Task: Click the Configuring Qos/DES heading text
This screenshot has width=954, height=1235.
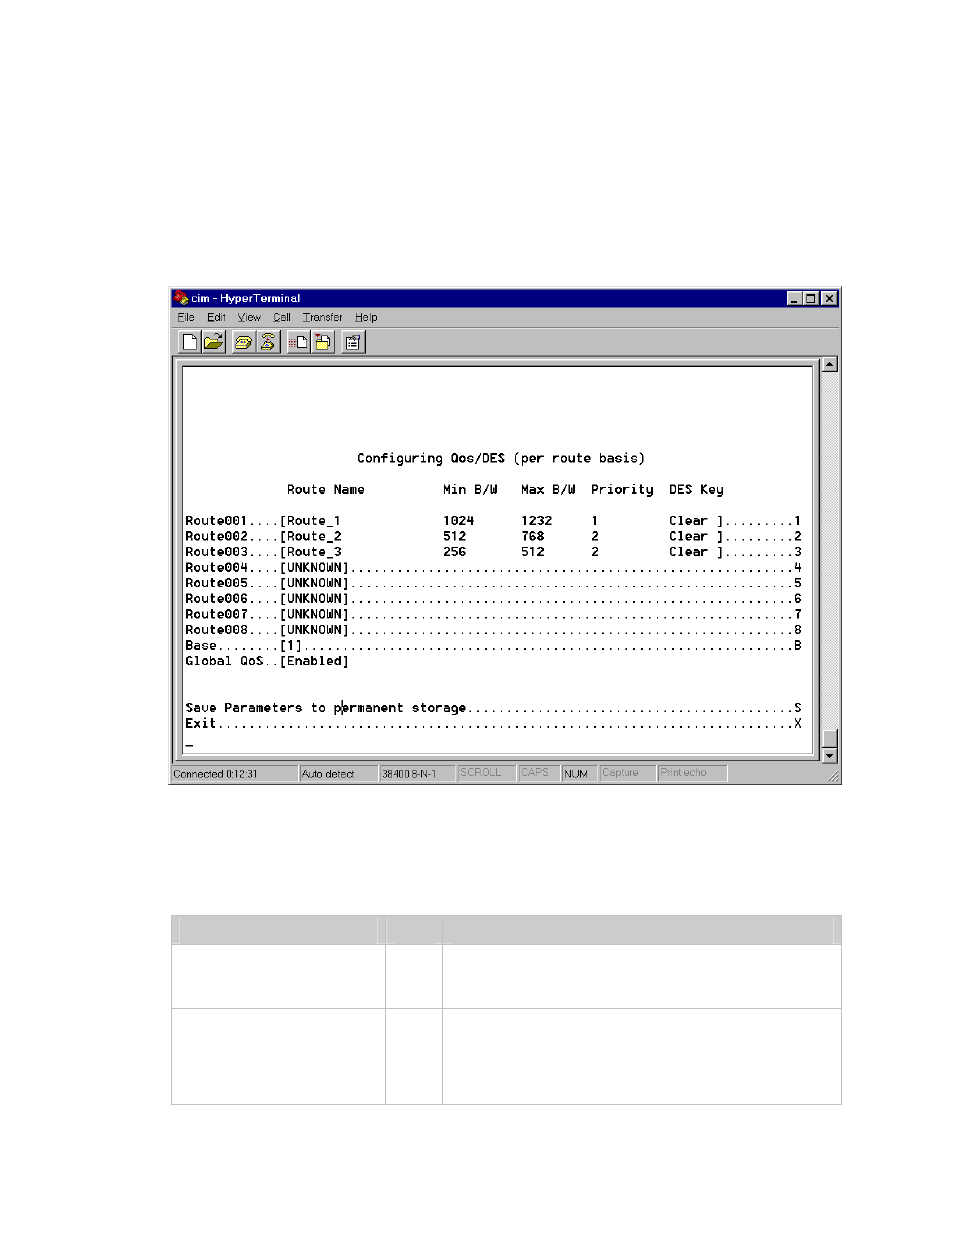Action: click(x=501, y=459)
